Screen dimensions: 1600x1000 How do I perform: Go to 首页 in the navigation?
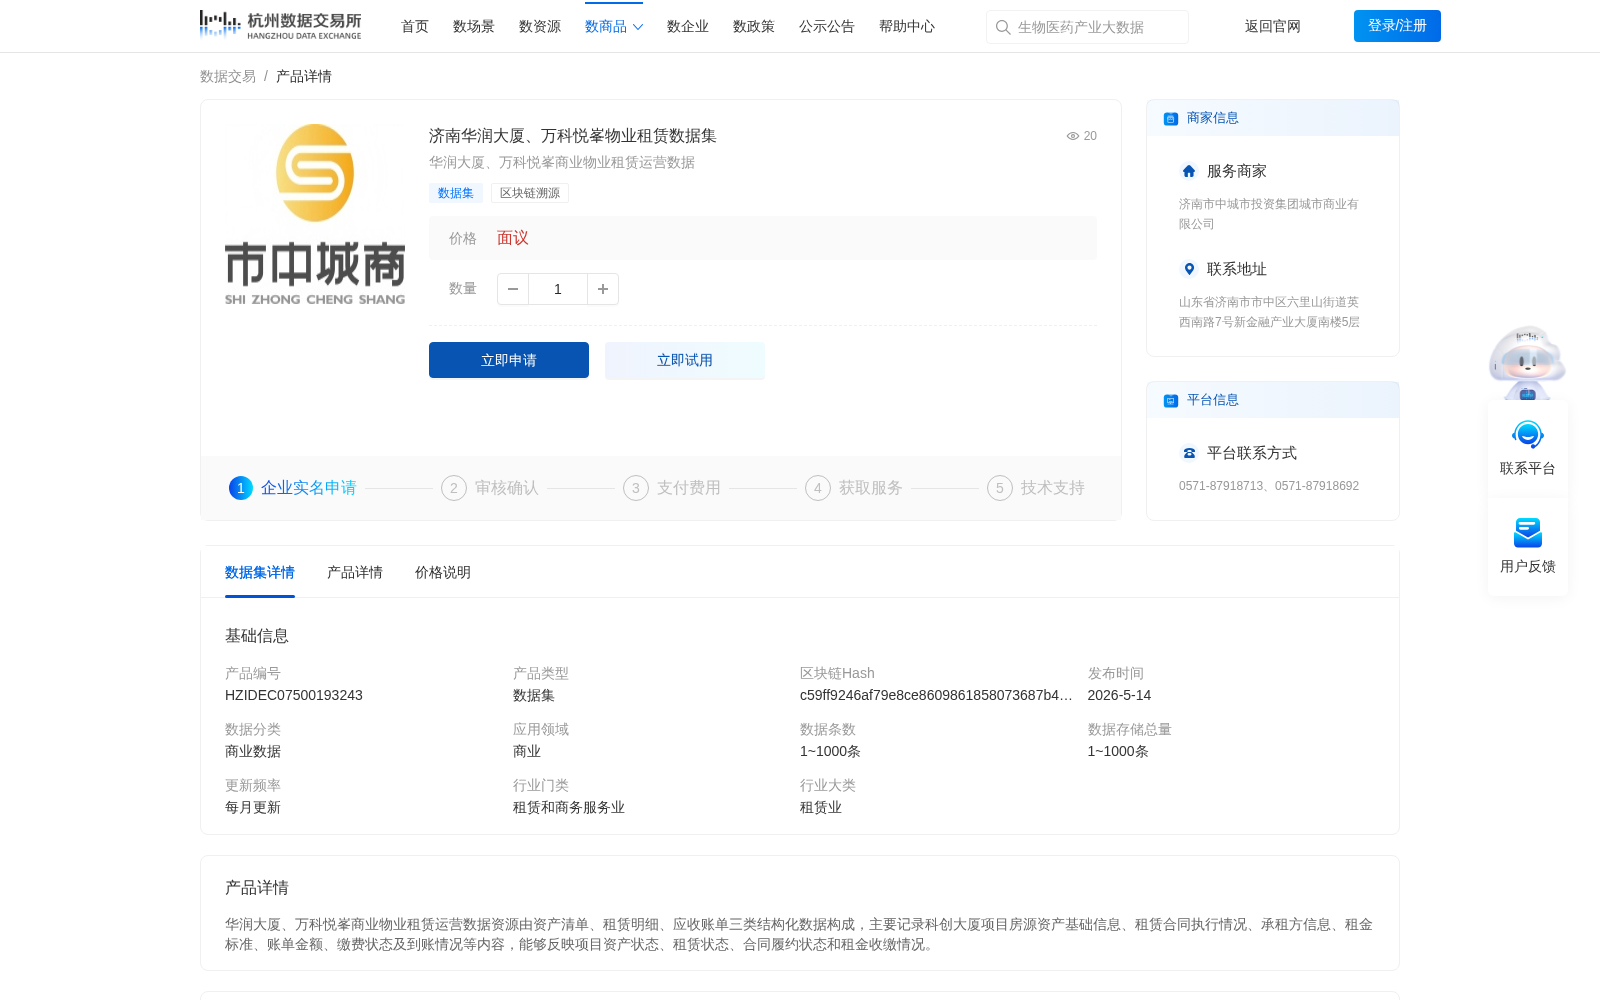(415, 27)
